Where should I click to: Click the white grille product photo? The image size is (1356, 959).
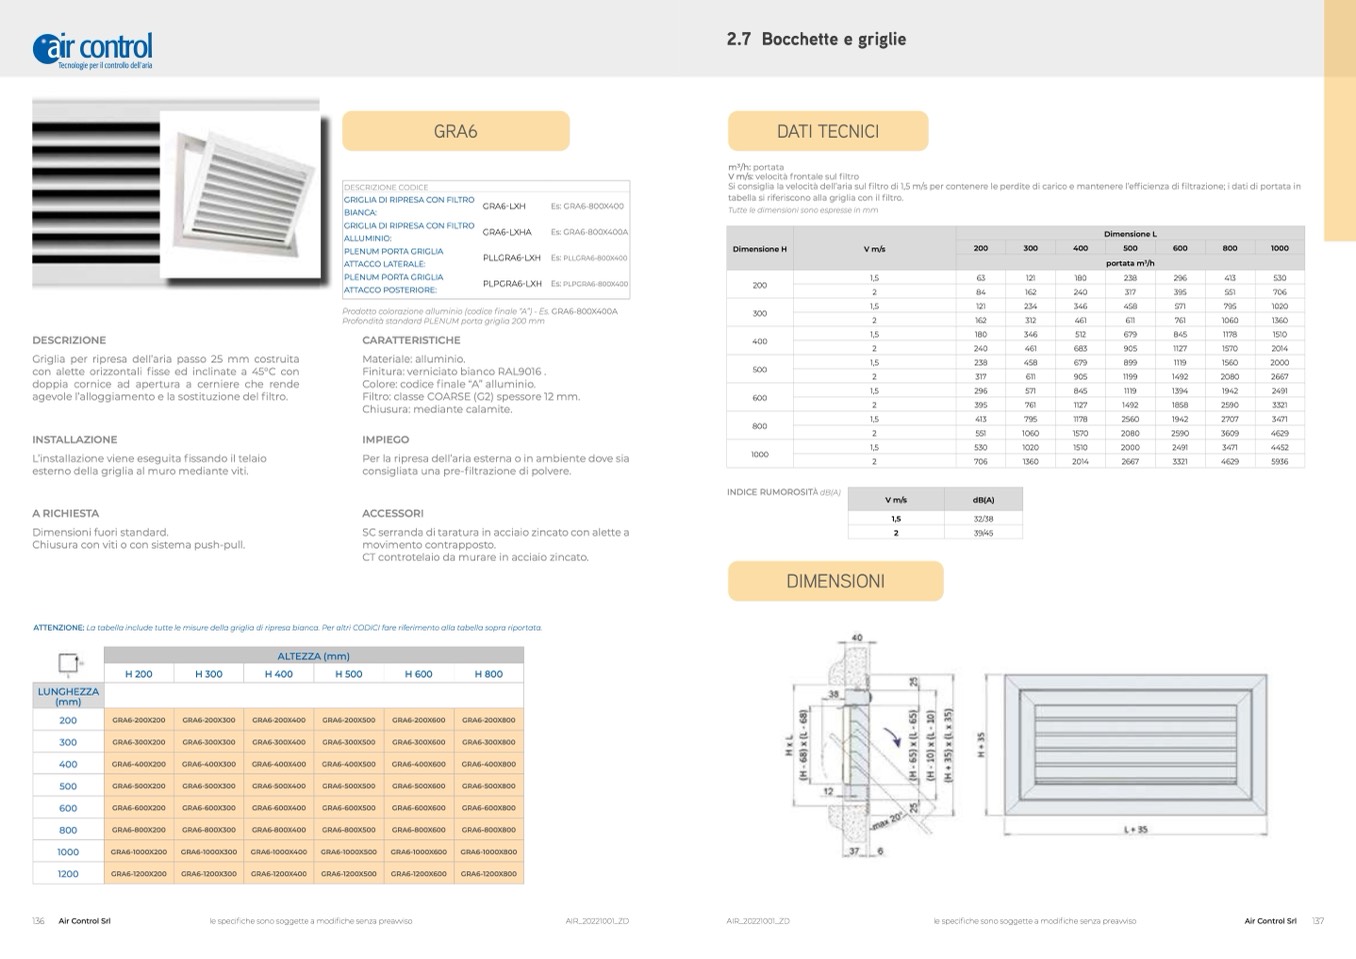(176, 193)
